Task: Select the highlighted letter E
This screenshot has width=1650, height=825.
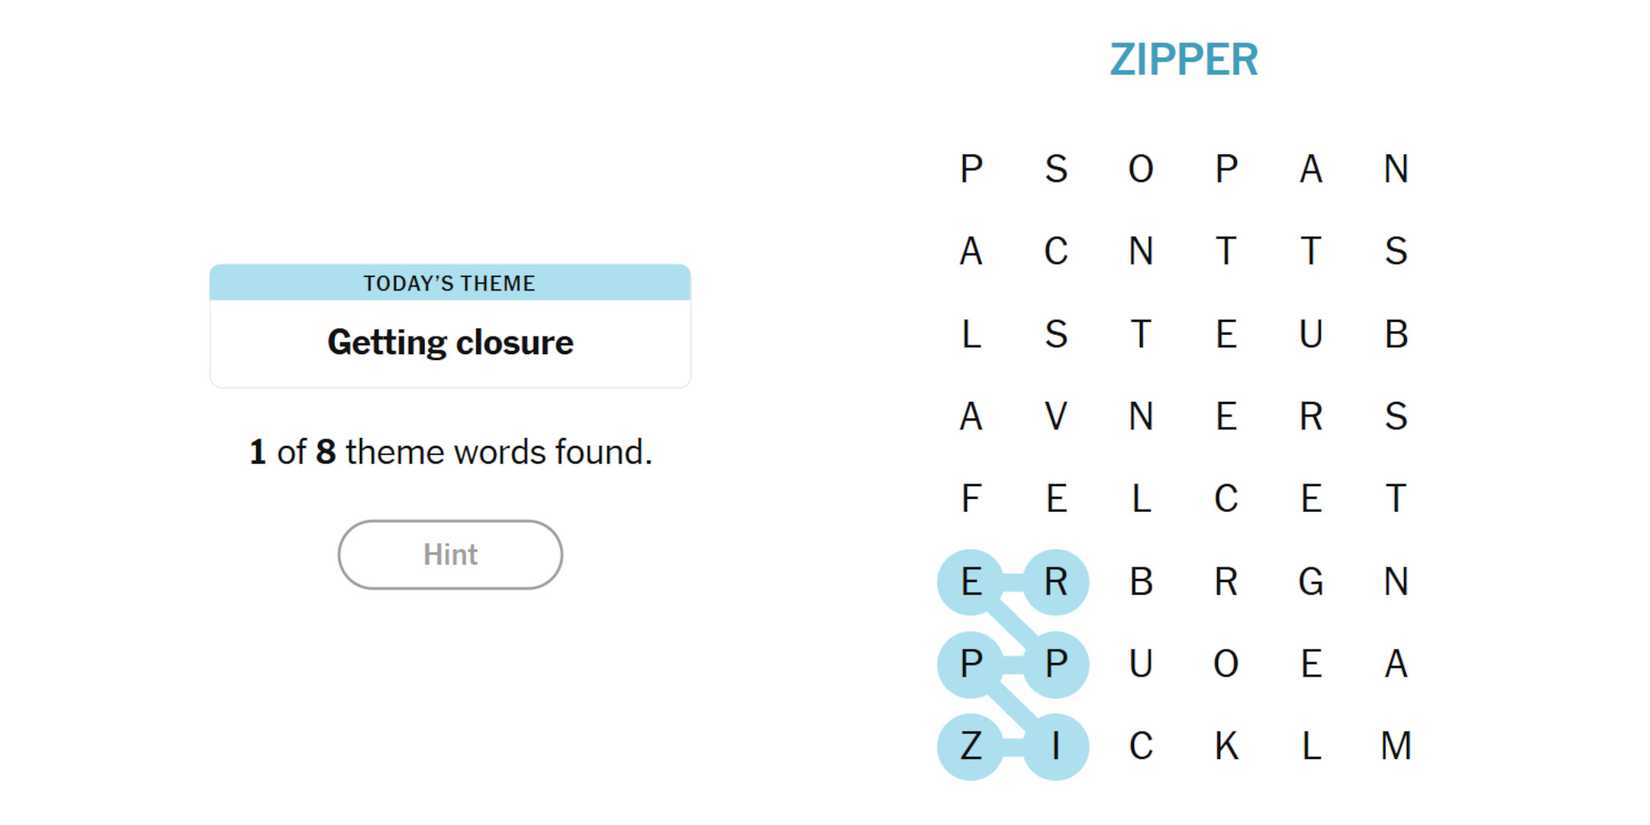Action: coord(970,581)
